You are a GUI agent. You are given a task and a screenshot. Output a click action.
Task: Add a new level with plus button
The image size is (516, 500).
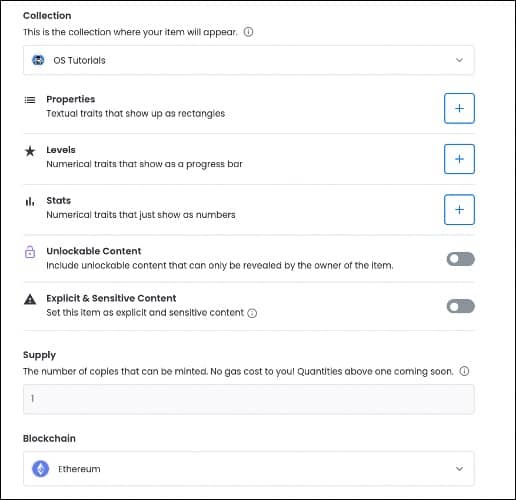[x=459, y=159]
